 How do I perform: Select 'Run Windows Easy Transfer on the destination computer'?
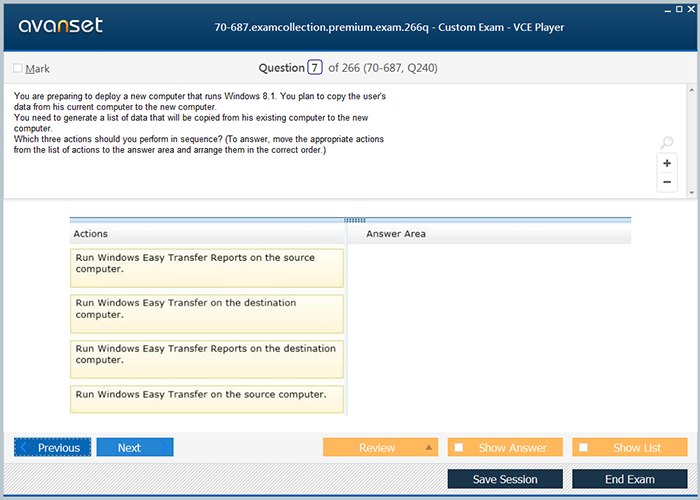coord(207,313)
